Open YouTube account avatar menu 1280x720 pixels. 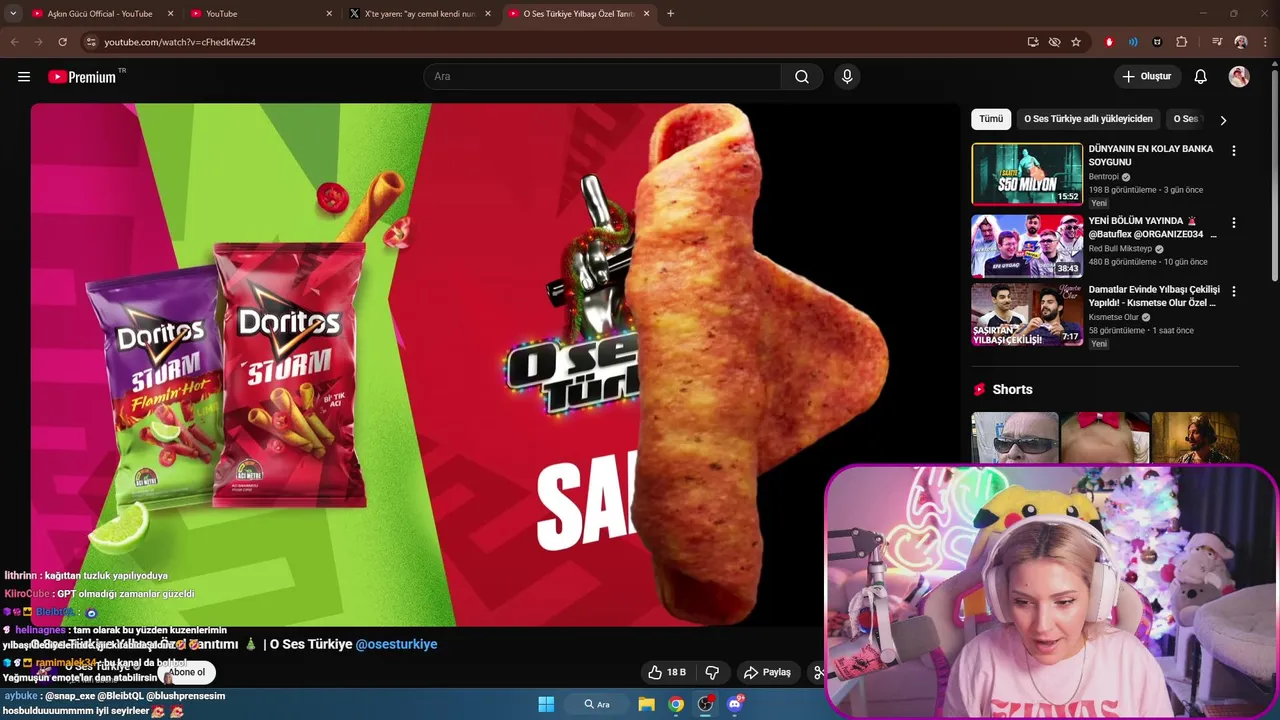click(x=1239, y=77)
